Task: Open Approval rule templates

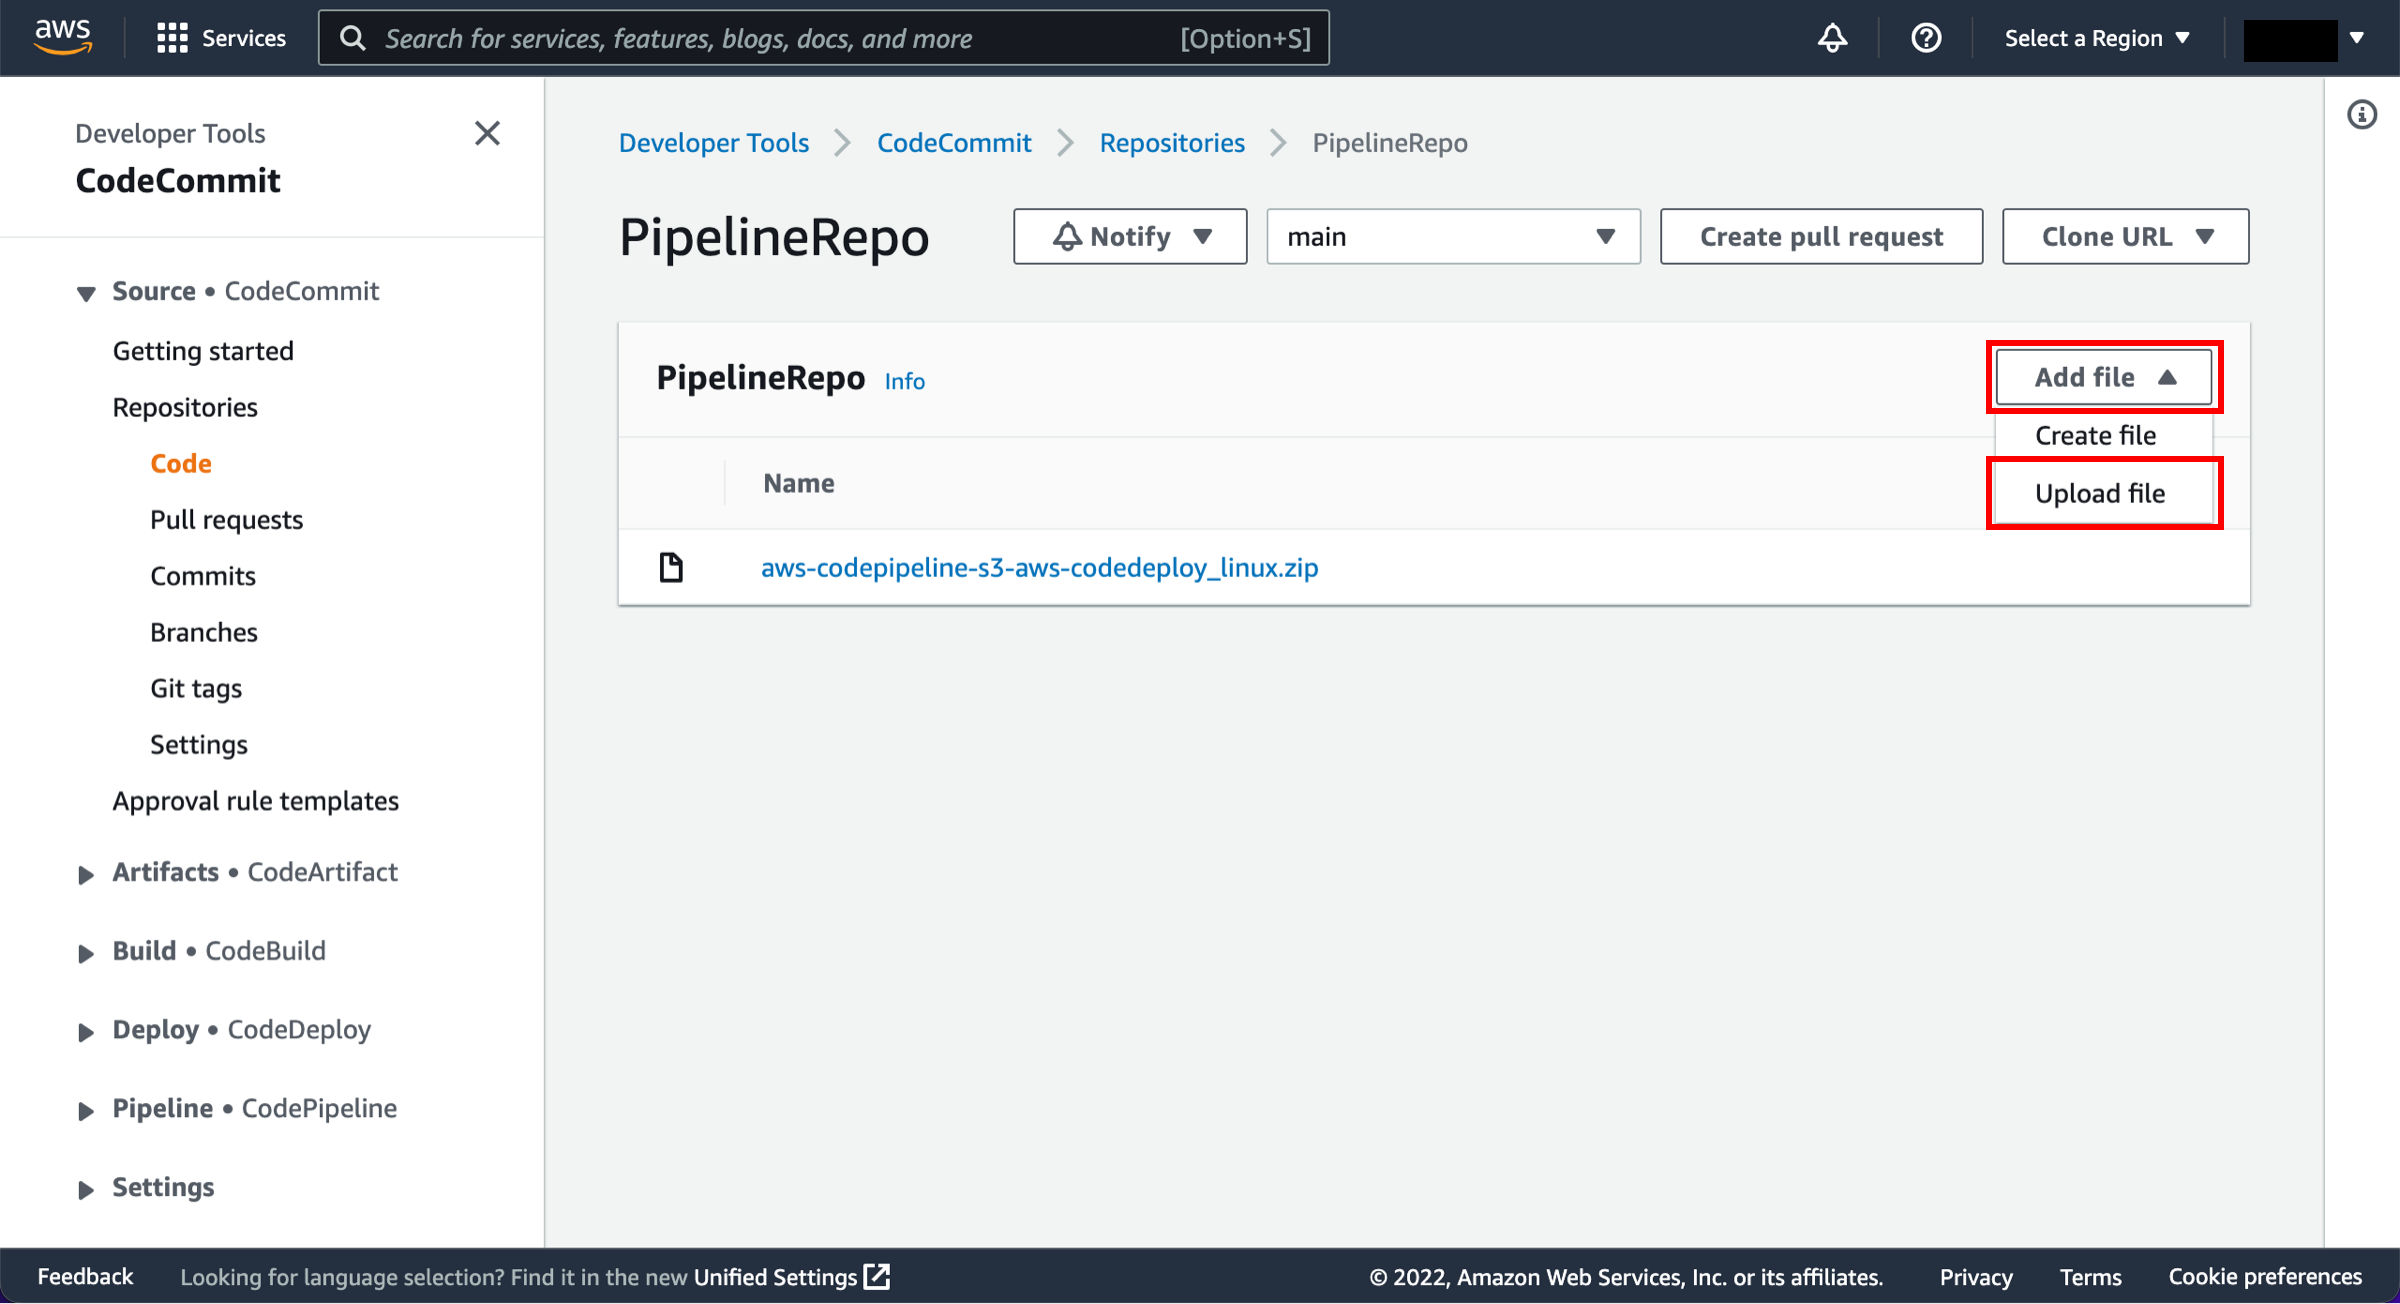Action: (255, 801)
